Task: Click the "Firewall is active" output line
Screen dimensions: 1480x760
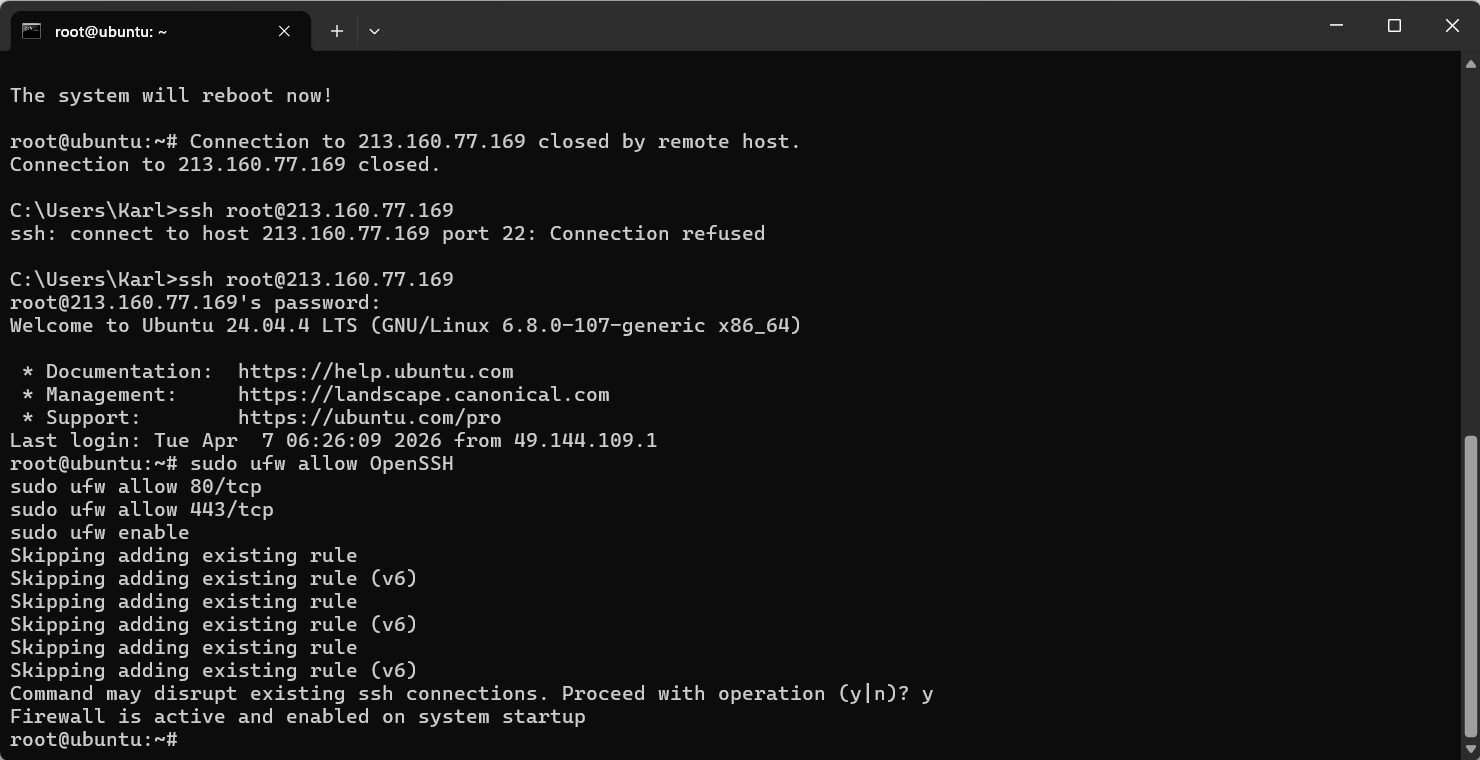Action: pos(297,717)
